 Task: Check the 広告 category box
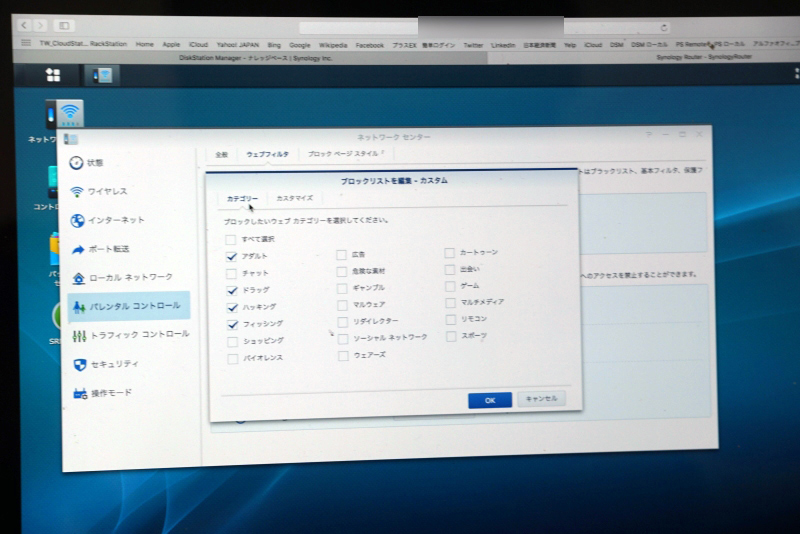pyautogui.click(x=341, y=255)
